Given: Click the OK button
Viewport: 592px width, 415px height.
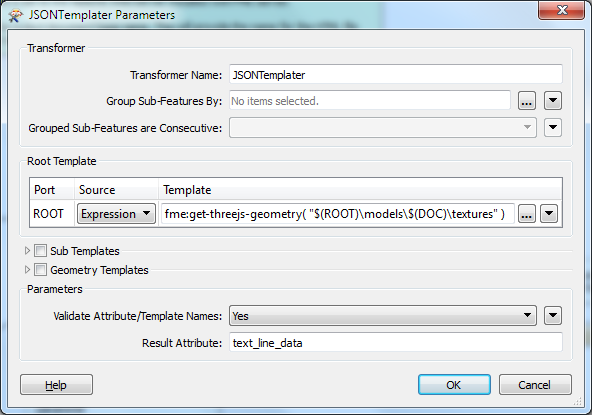Looking at the screenshot, I should click(454, 385).
